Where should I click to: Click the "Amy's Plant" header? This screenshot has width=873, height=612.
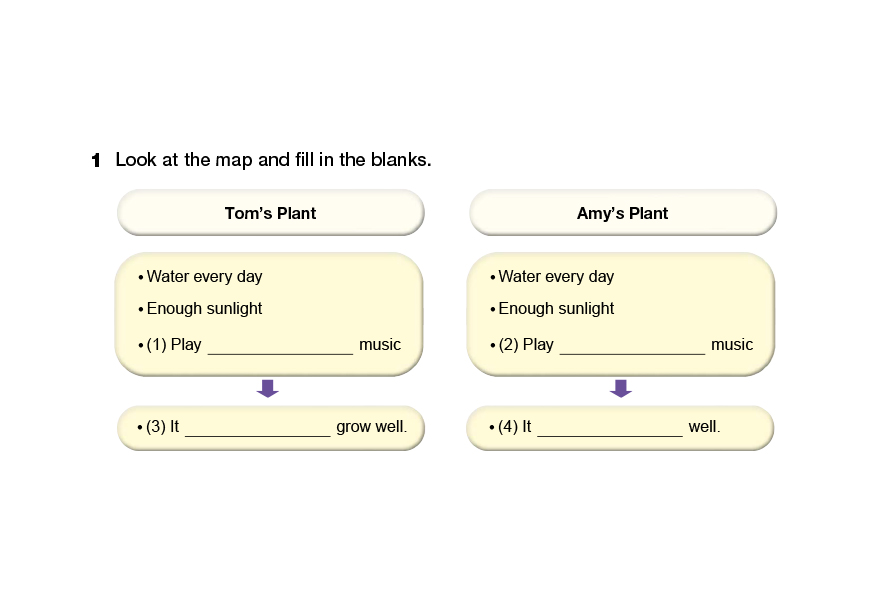click(622, 213)
